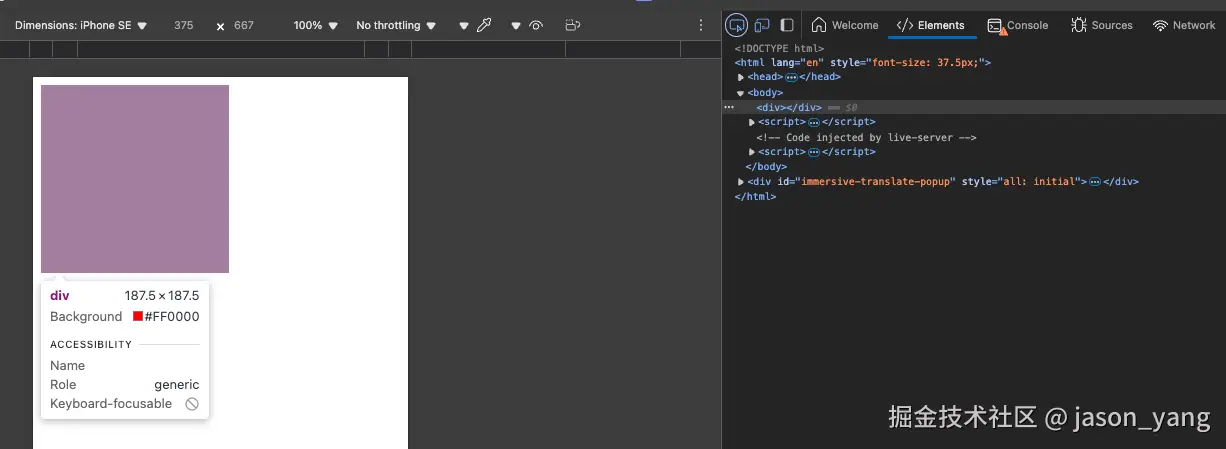Click the height field showing 667
The image size is (1226, 449).
(244, 25)
